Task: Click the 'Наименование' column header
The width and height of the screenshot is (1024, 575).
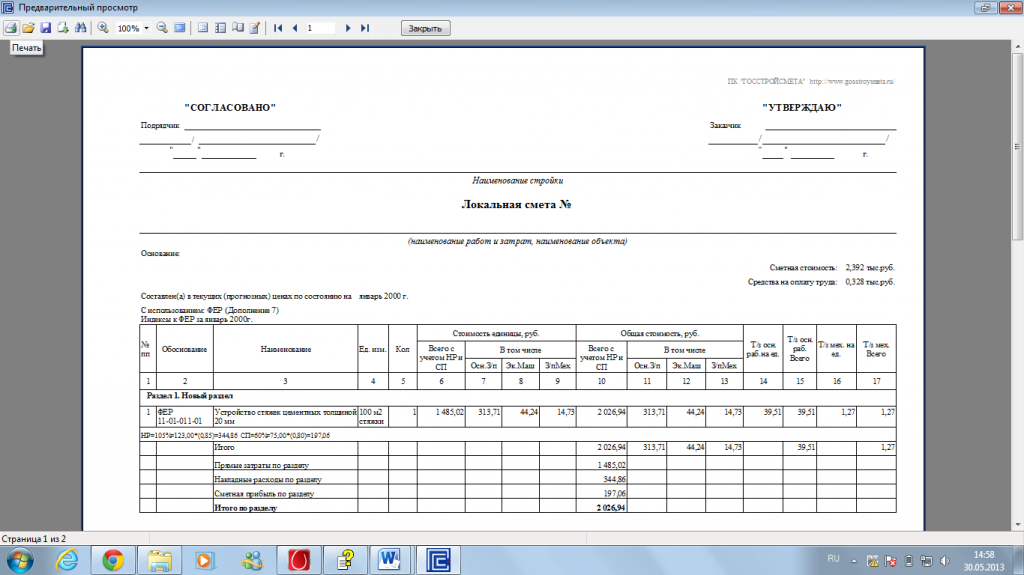Action: click(x=285, y=349)
